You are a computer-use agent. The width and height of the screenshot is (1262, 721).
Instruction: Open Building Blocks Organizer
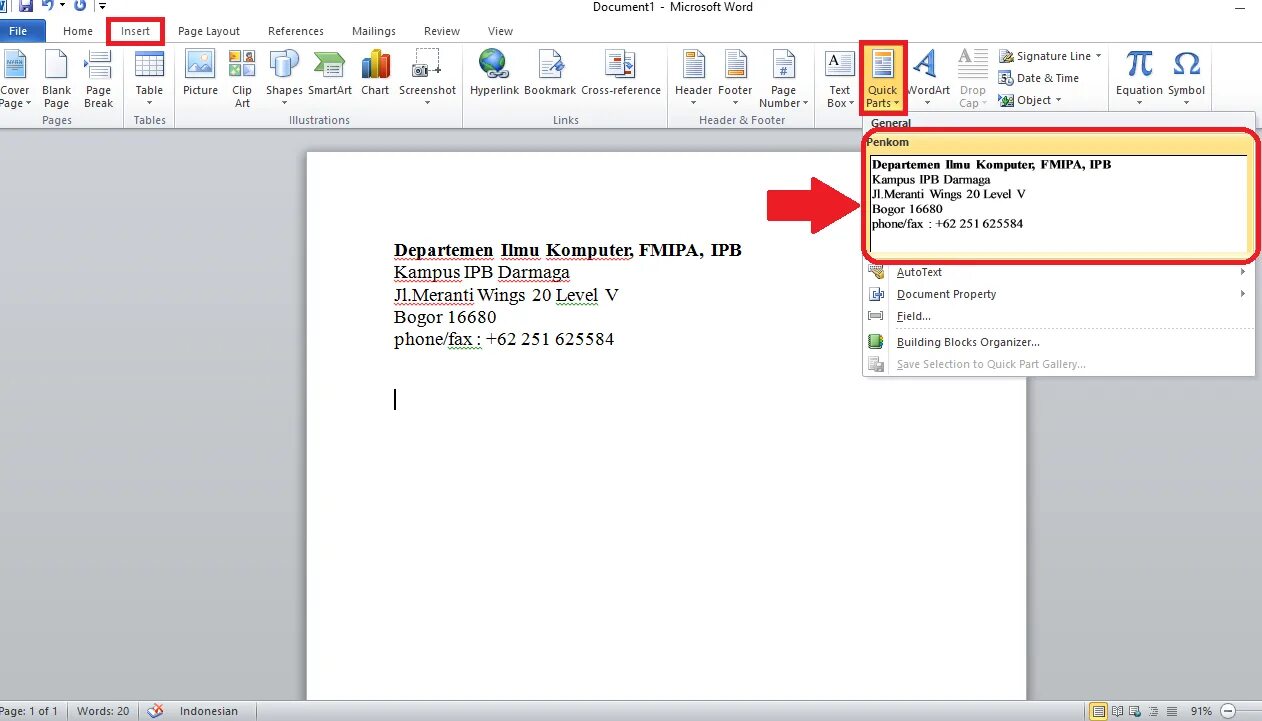(x=1058, y=342)
